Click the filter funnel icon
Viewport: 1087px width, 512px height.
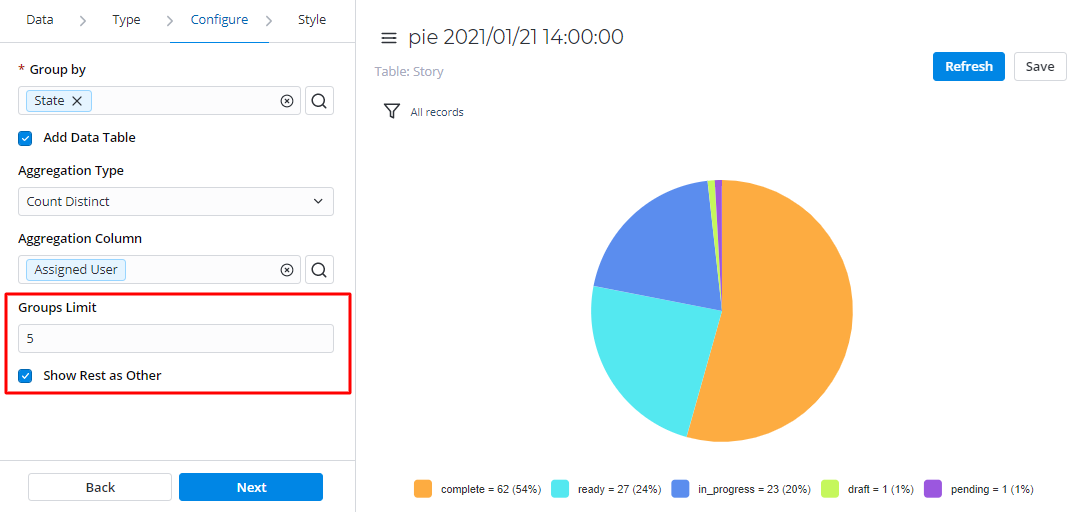coord(392,111)
